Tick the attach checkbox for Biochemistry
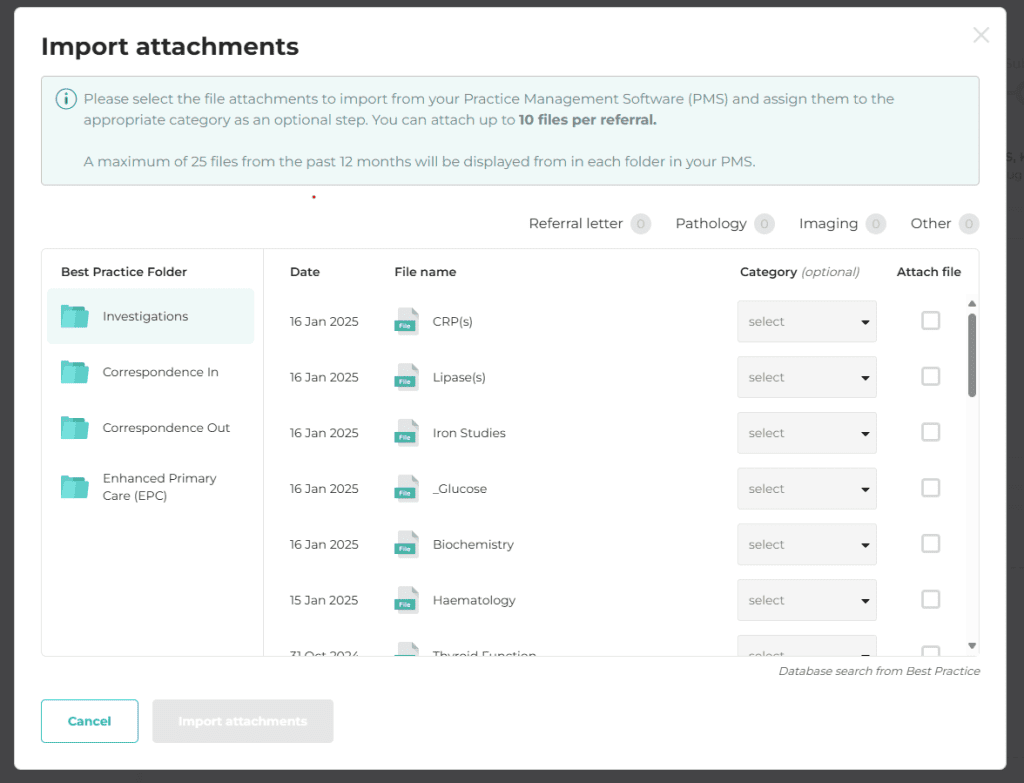The image size is (1024, 783). [x=930, y=544]
